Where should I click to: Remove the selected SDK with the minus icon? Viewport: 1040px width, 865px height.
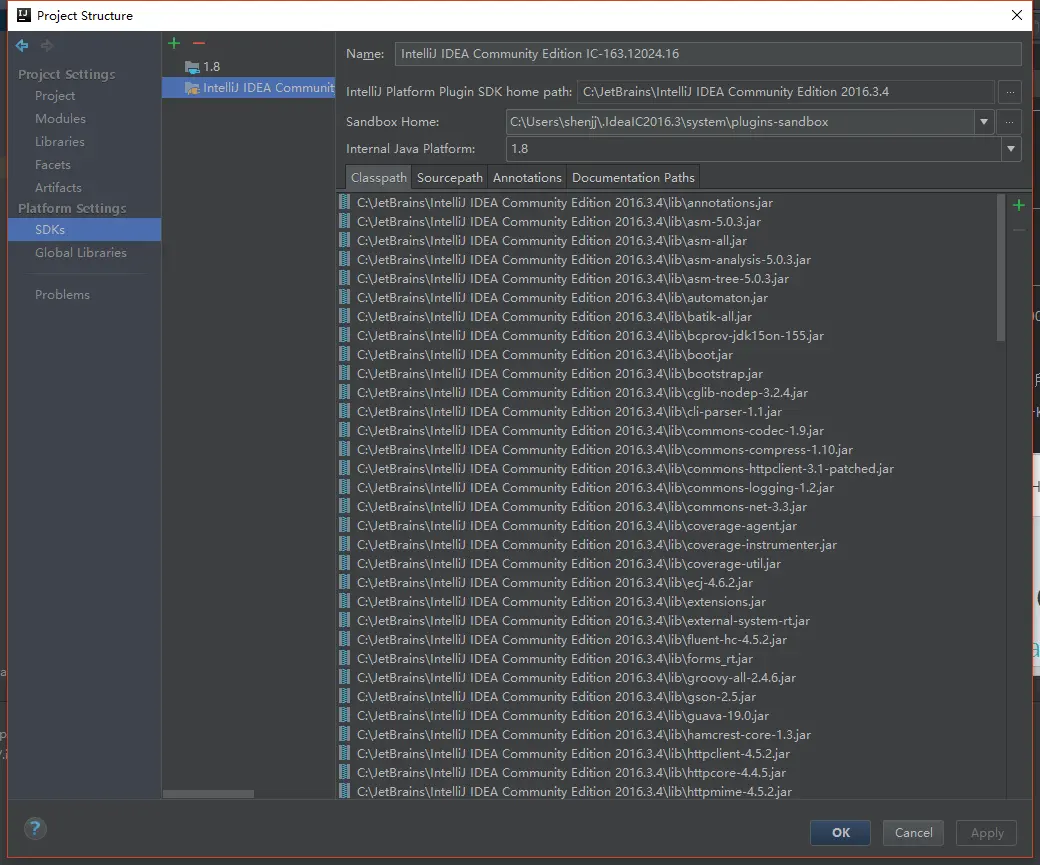coord(199,43)
